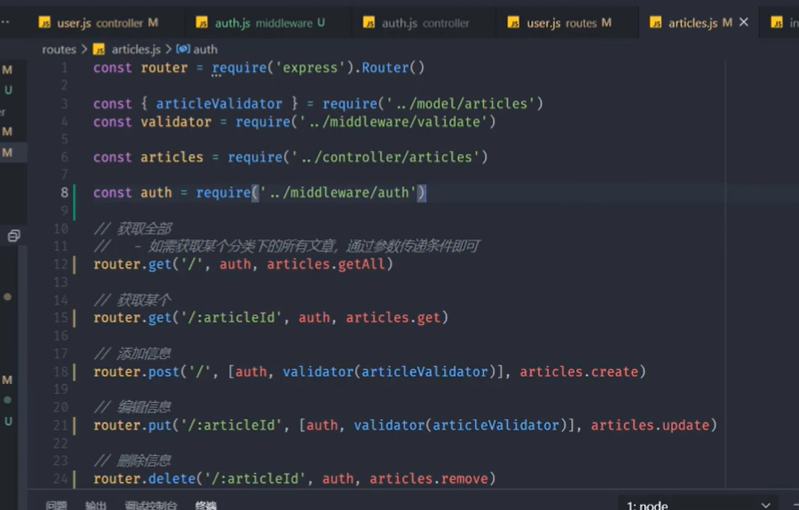Open the 1: node terminal dropdown
This screenshot has width=799, height=510.
698,505
